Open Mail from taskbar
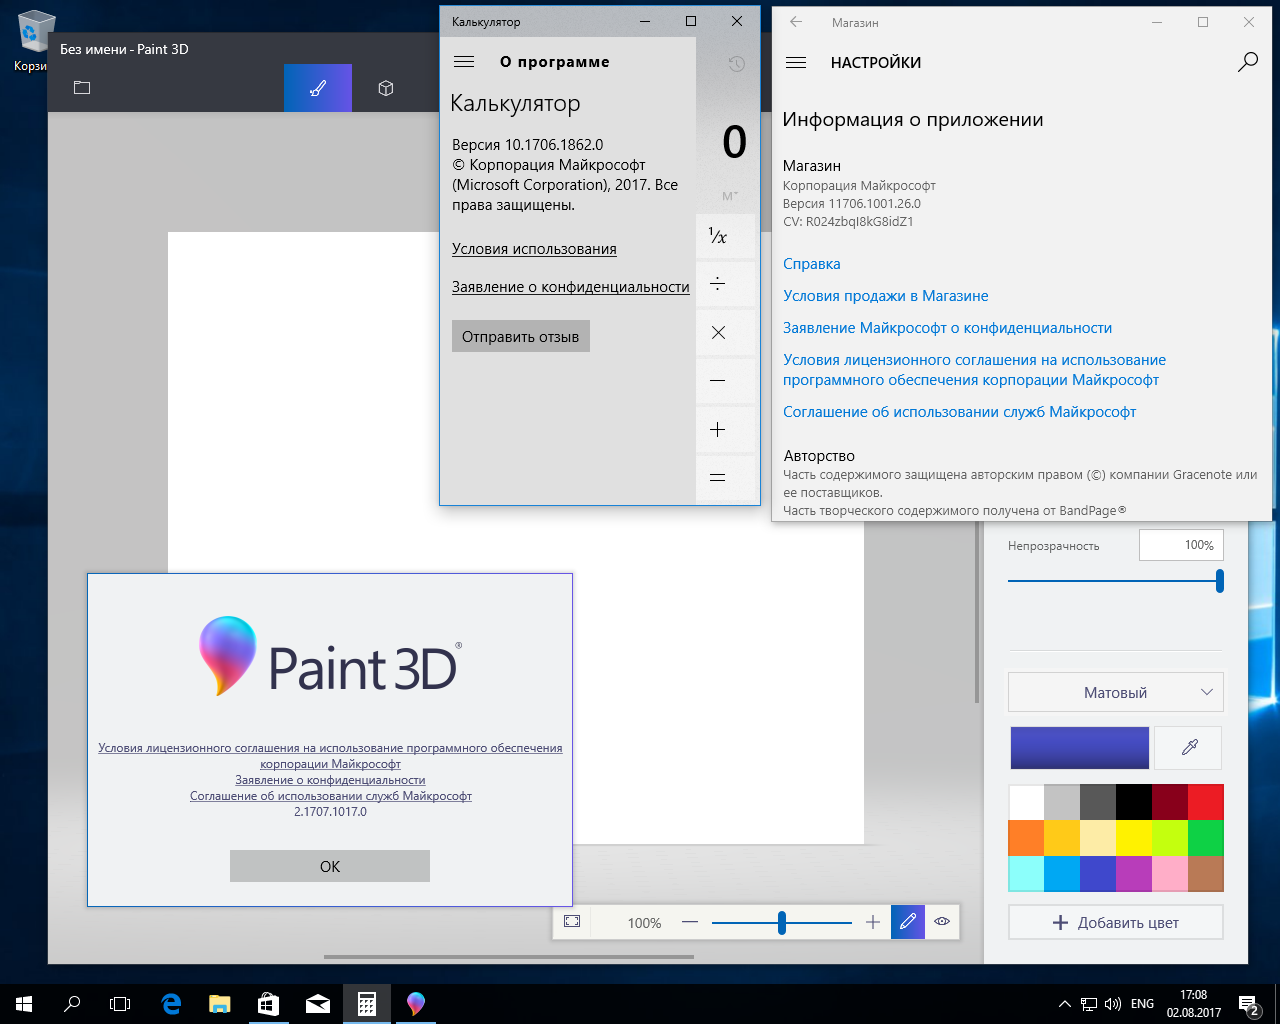This screenshot has height=1024, width=1280. 318,1004
